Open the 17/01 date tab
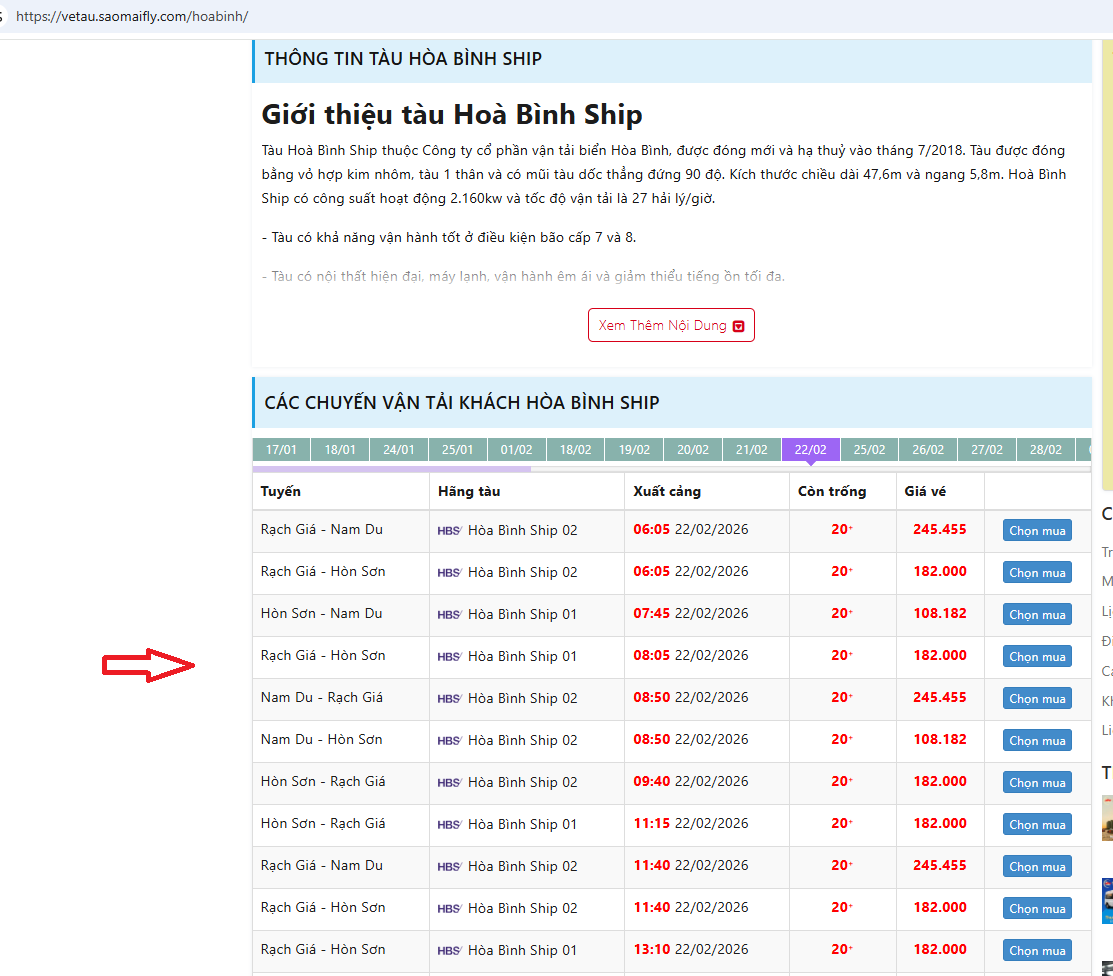 click(x=281, y=450)
